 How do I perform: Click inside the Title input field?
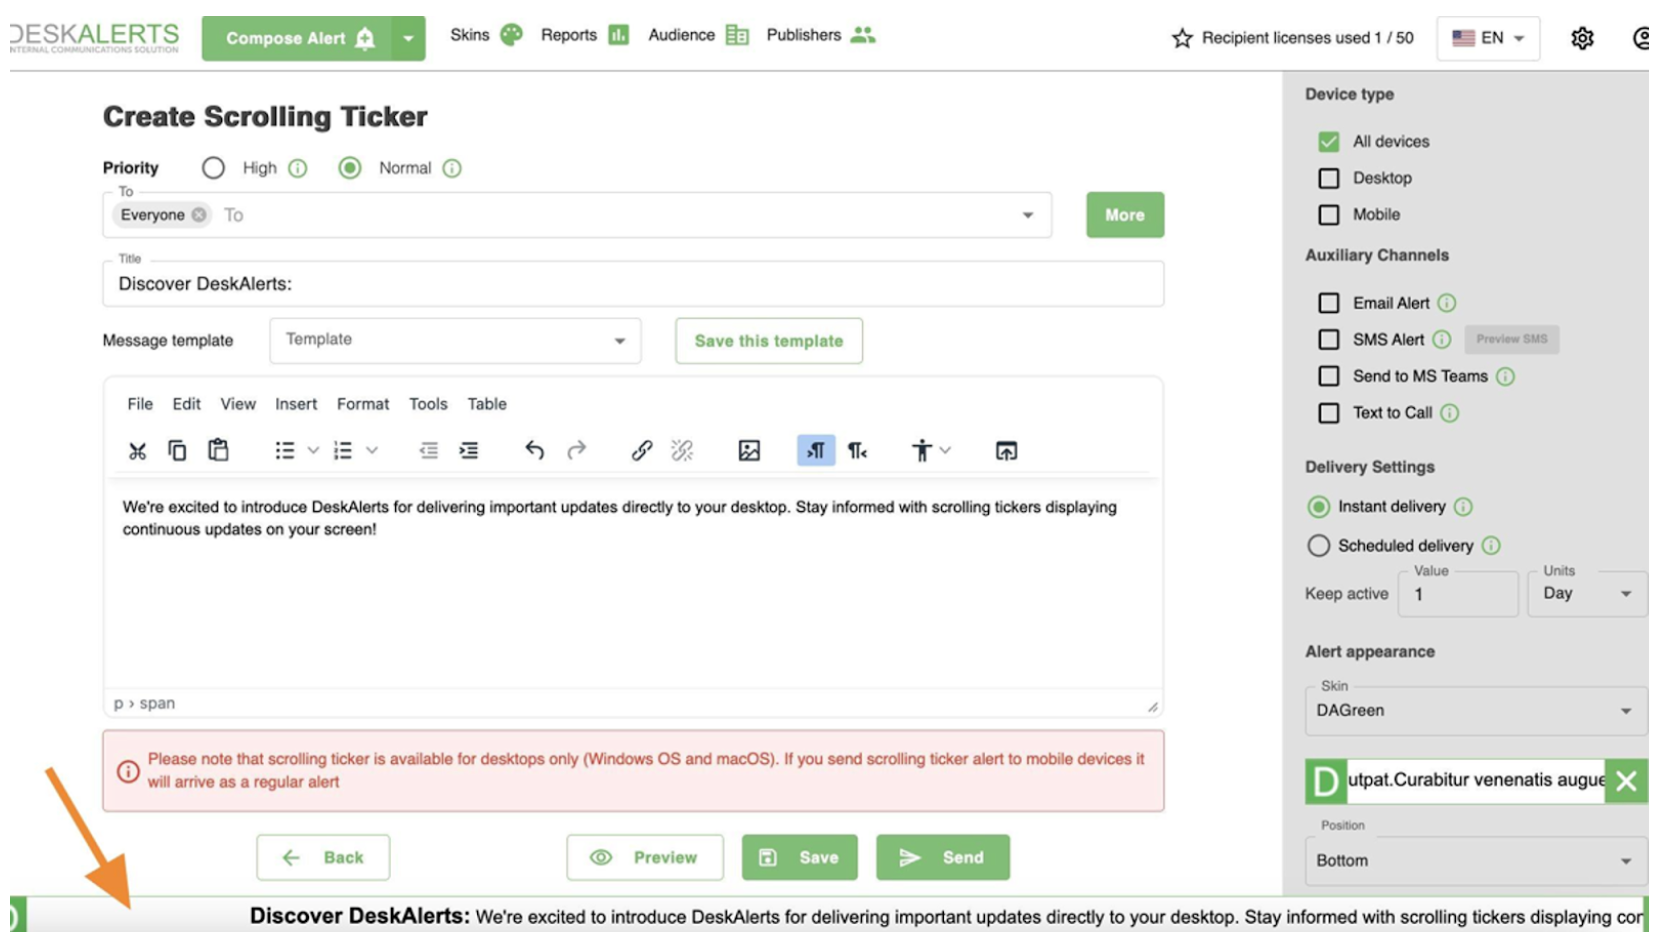[x=632, y=284]
